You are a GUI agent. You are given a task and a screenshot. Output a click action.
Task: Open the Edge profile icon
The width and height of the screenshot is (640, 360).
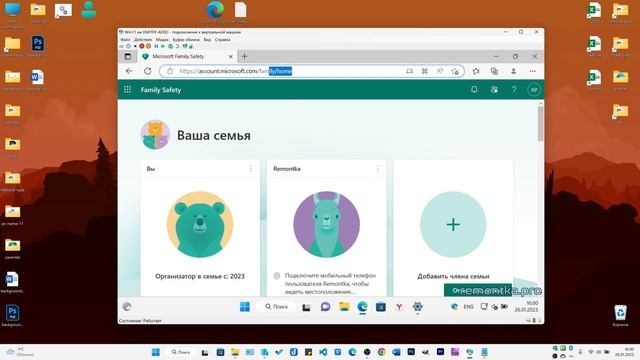[x=513, y=71]
